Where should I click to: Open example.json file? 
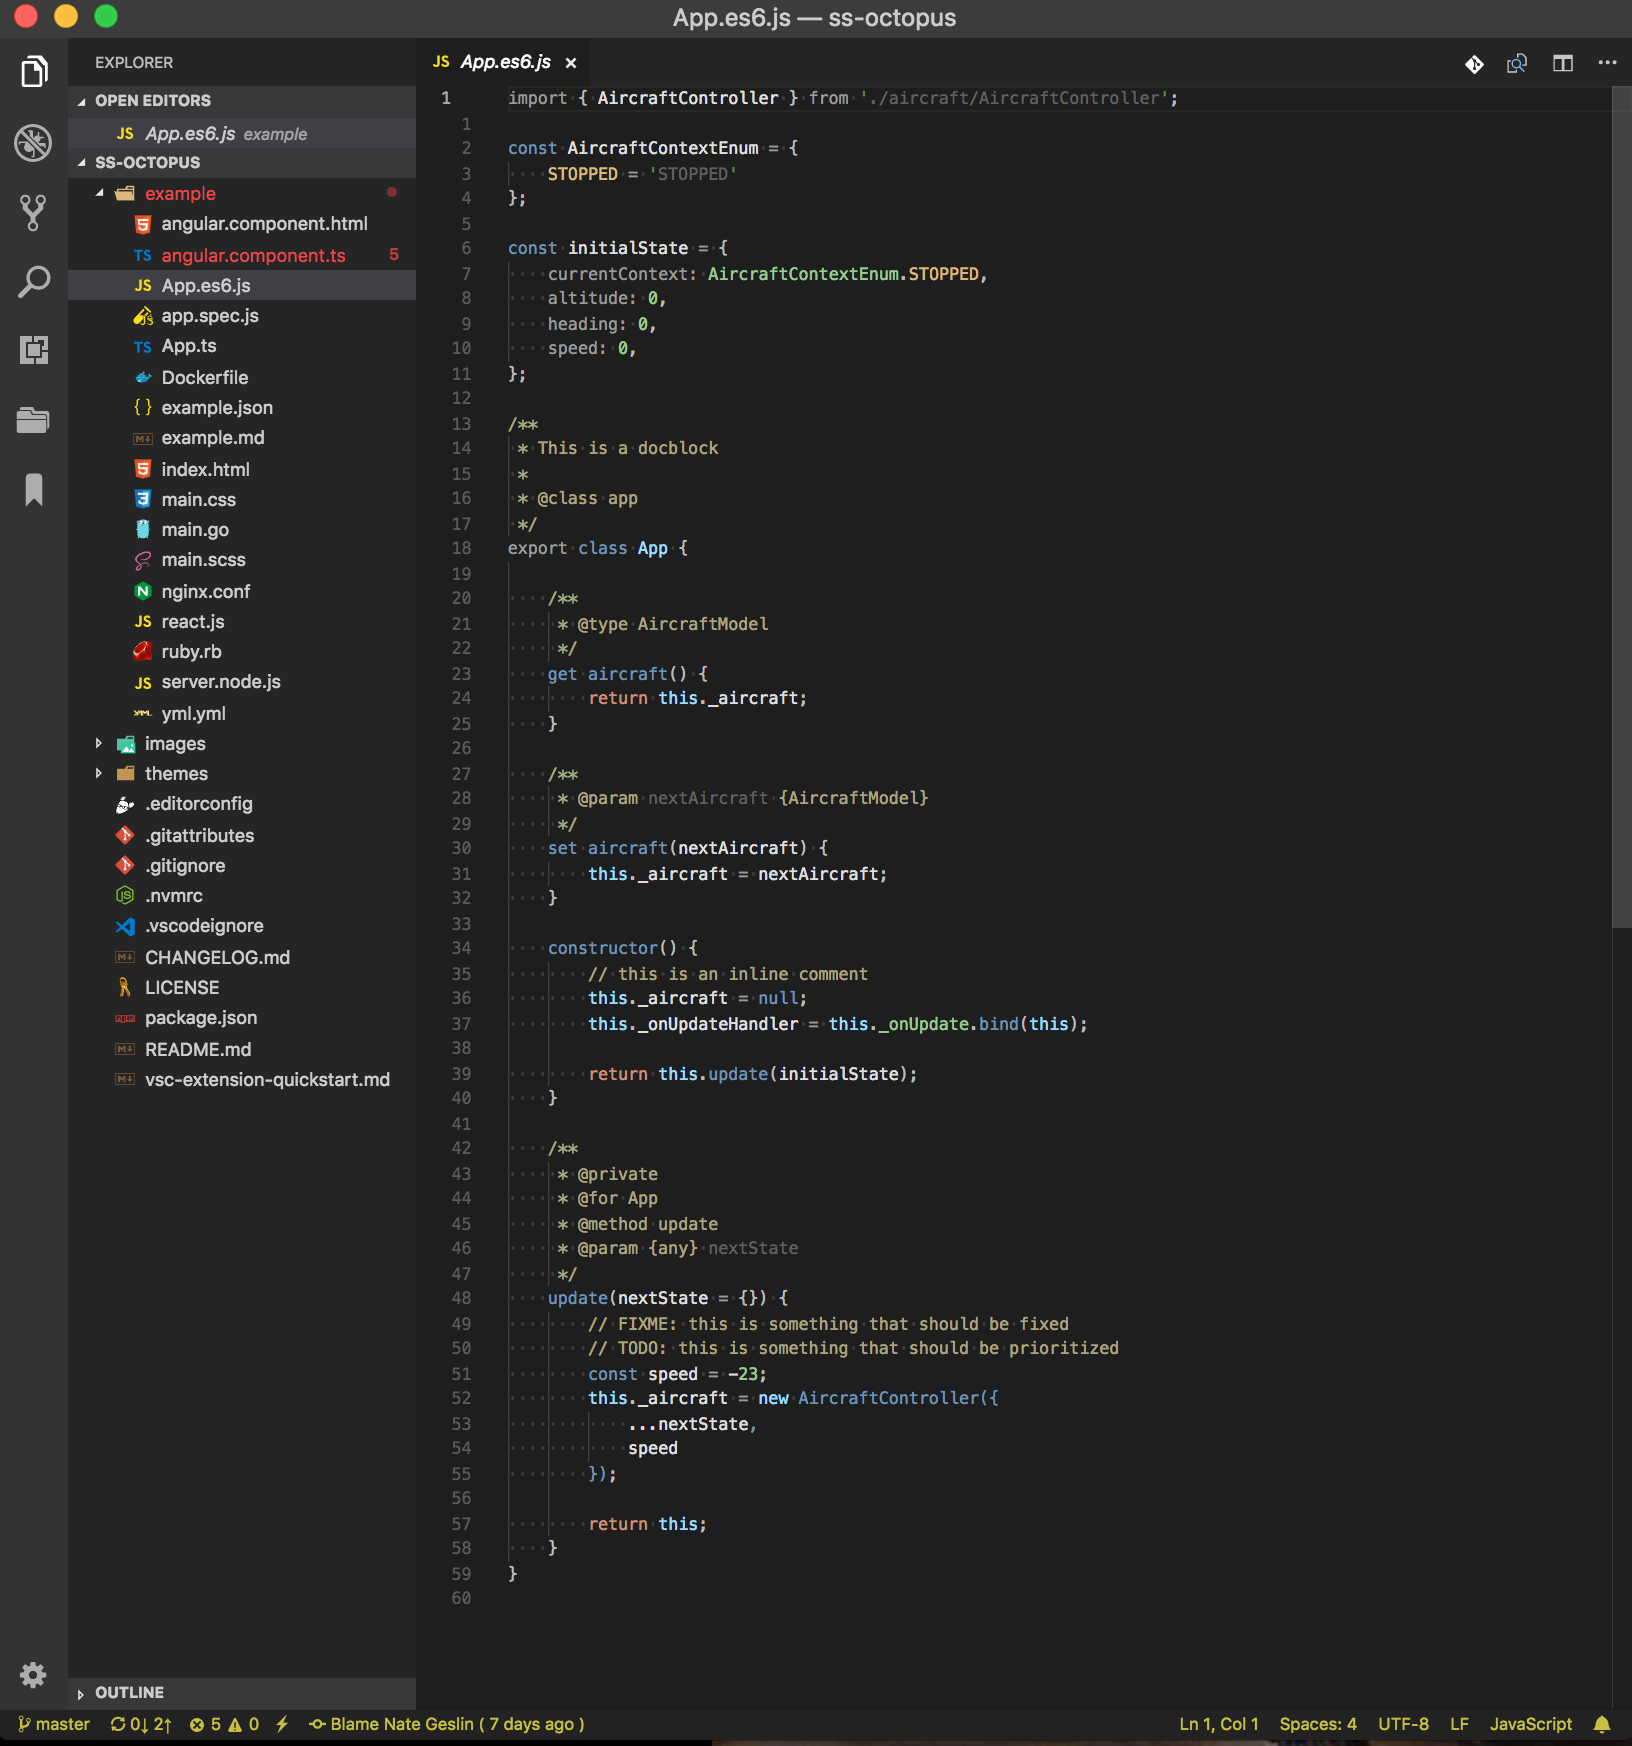tap(242, 408)
